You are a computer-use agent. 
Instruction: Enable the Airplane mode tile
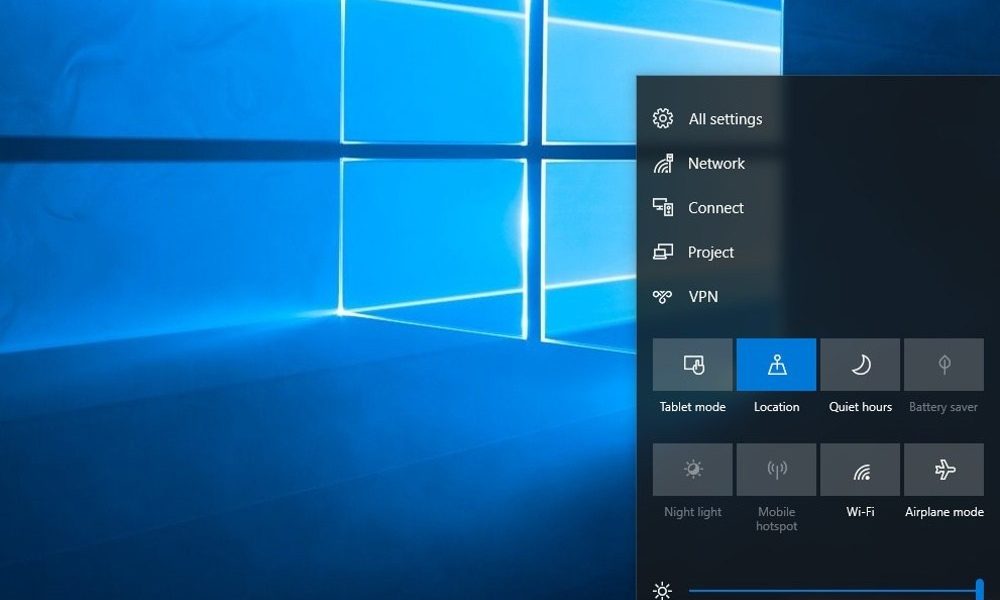(944, 469)
